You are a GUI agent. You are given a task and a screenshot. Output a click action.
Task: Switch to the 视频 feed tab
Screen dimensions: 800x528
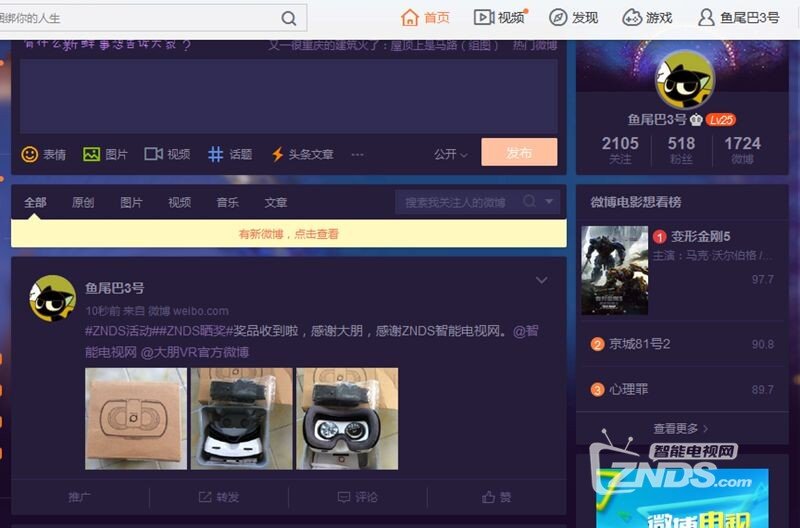pyautogui.click(x=180, y=203)
